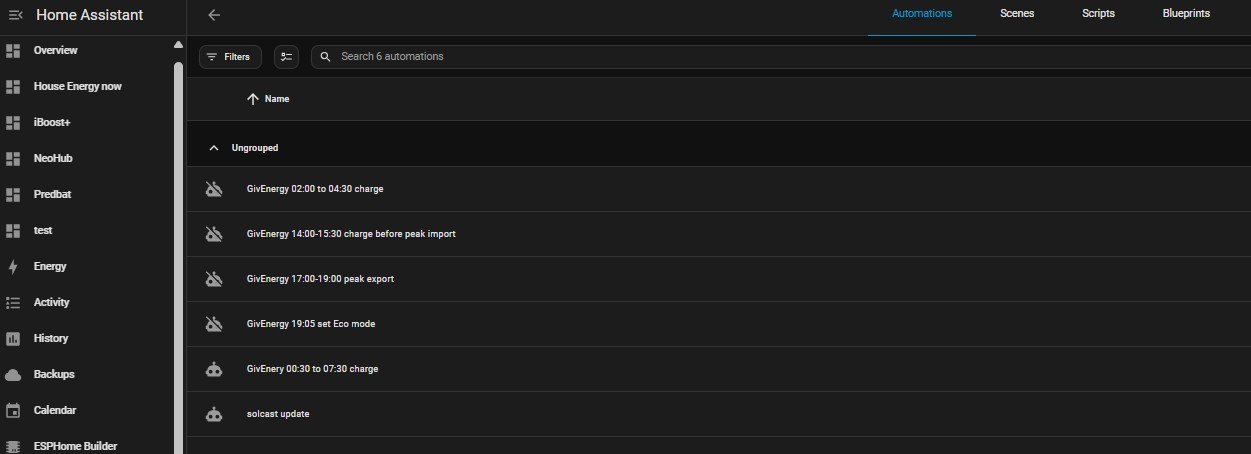Viewport: 1251px width, 454px height.
Task: Click the disabled robot icon for GivEnergy 02:00 automation
Action: (x=214, y=189)
